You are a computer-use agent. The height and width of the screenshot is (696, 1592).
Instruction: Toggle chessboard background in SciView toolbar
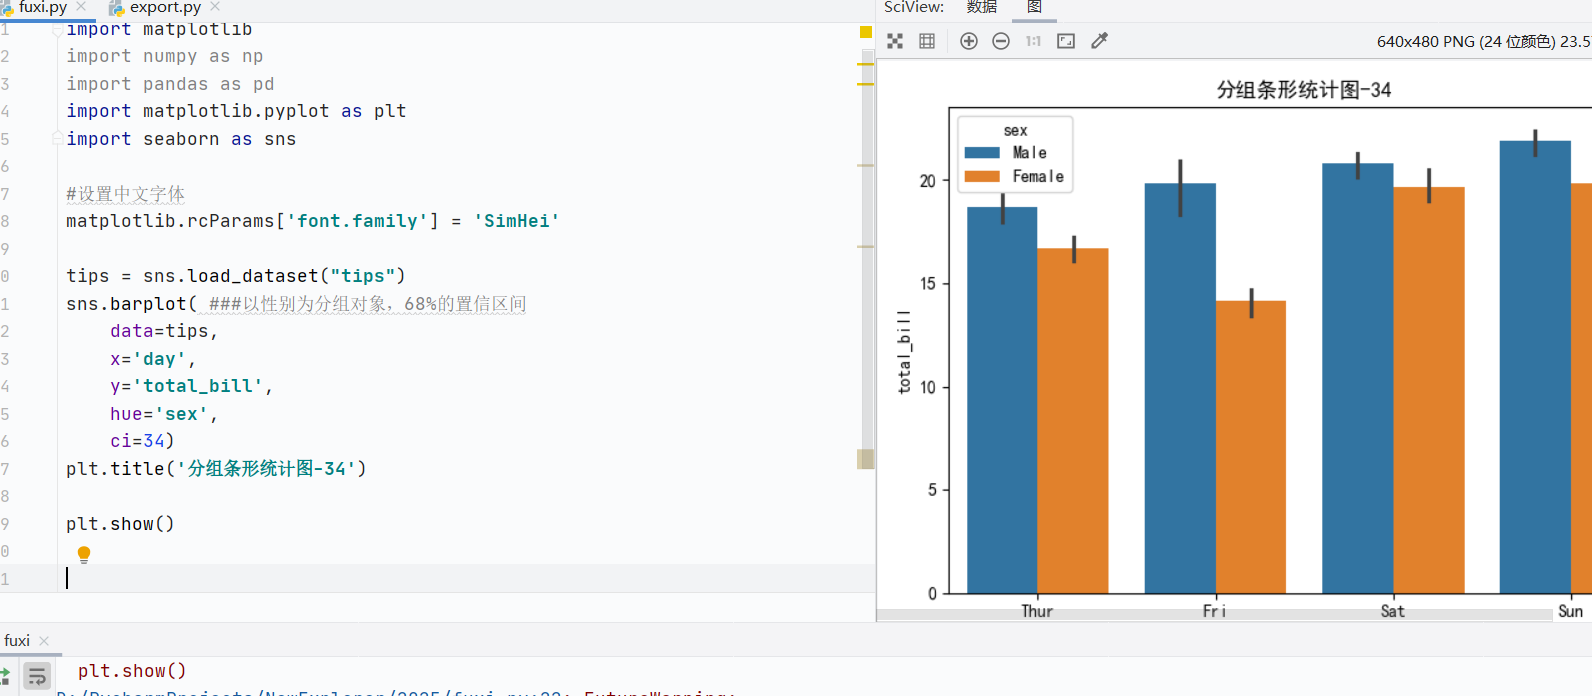point(895,41)
